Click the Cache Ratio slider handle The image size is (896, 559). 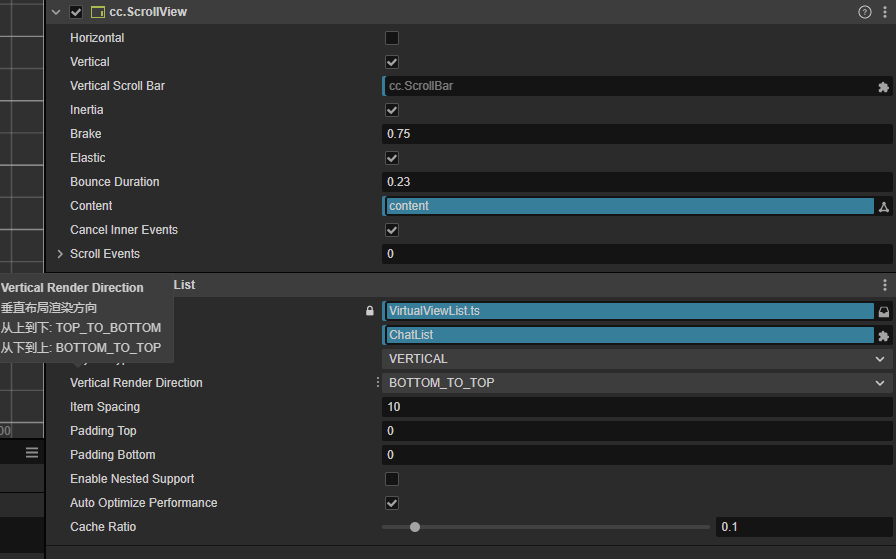tap(415, 527)
